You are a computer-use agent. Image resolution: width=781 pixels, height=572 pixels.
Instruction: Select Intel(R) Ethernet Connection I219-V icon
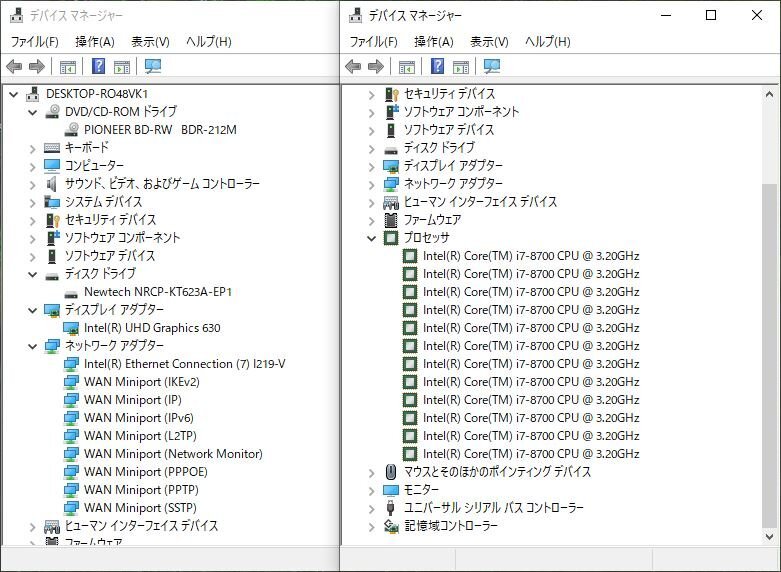(x=71, y=364)
